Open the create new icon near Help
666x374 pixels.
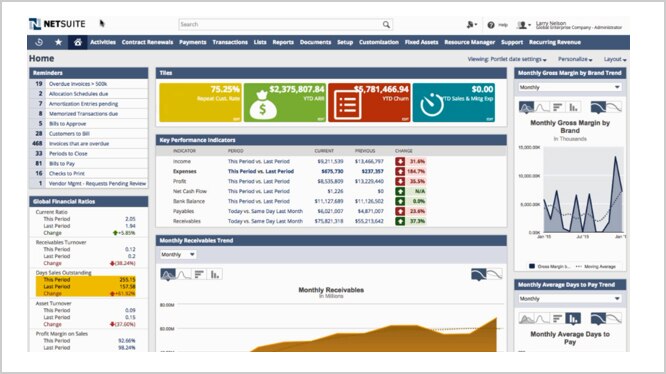coord(470,25)
